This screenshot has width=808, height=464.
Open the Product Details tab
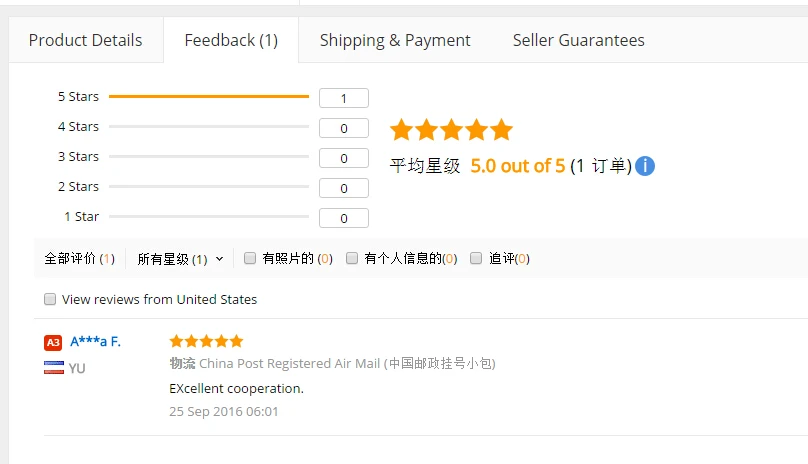(85, 41)
